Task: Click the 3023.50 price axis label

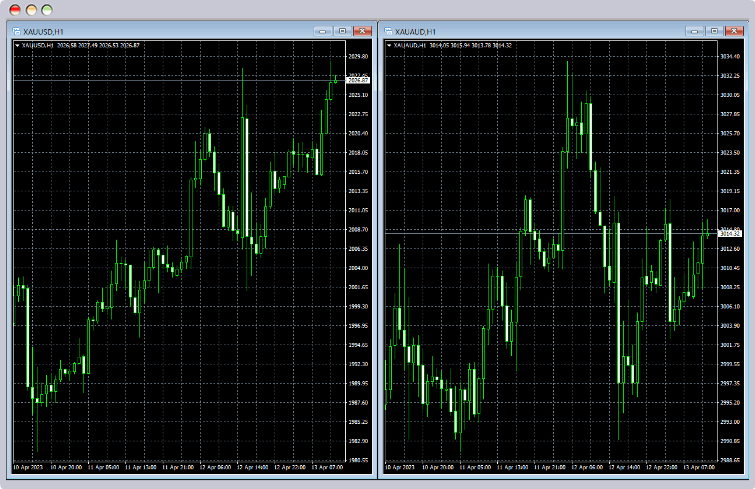Action: (730, 153)
